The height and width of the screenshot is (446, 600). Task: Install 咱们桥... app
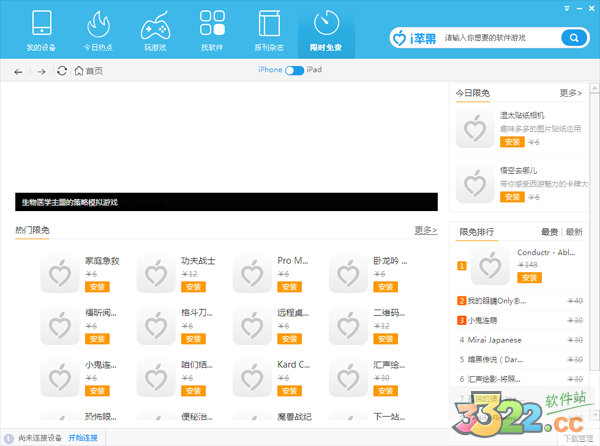coord(193,391)
